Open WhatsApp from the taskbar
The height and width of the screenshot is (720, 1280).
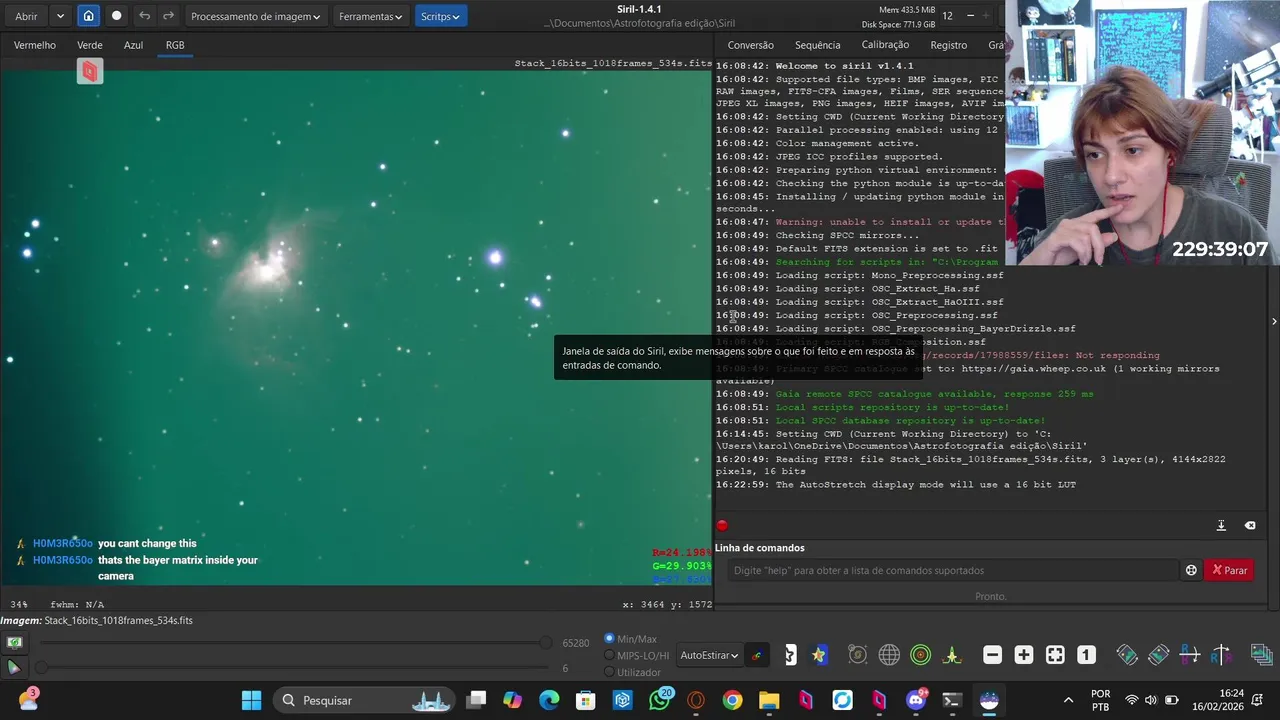pos(659,700)
